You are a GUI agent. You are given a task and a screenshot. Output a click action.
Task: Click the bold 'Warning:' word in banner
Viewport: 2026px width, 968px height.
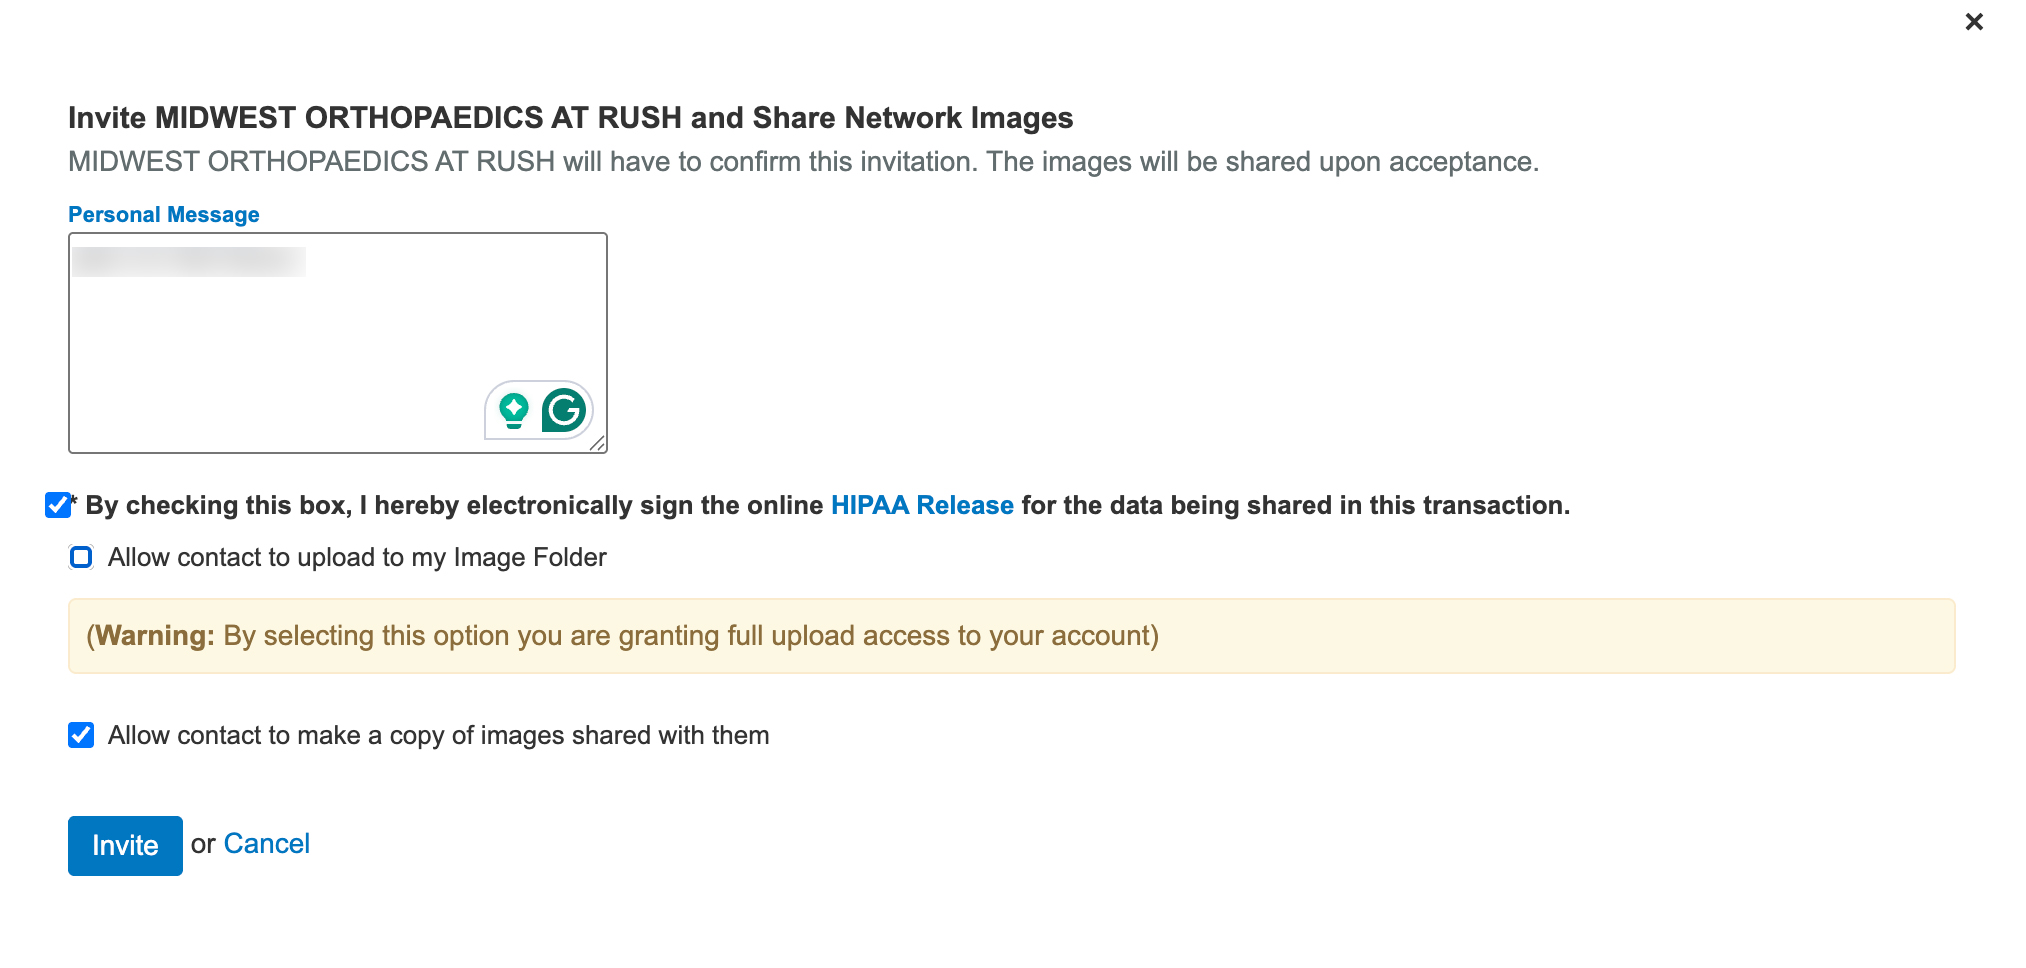click(155, 636)
